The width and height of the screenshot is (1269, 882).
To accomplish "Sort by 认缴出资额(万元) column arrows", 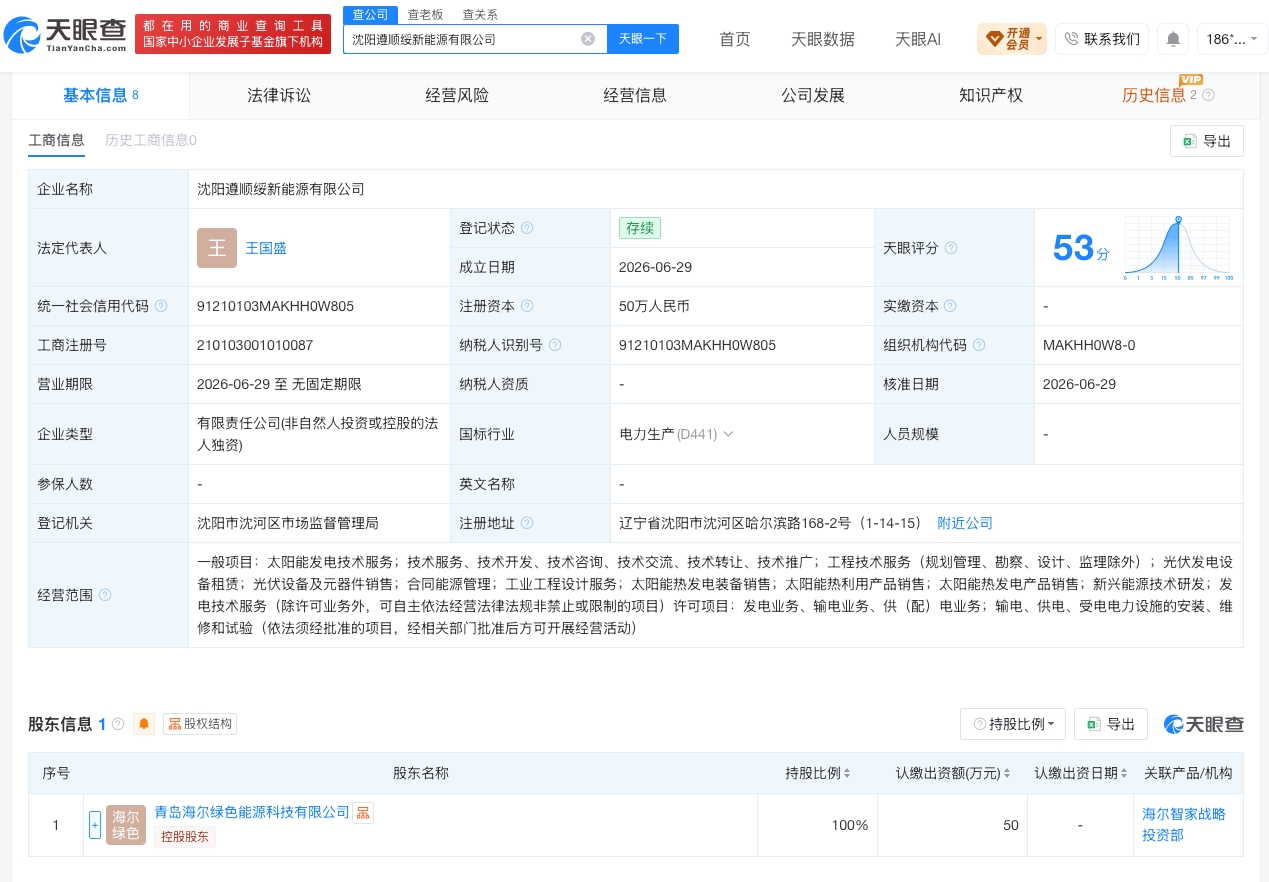I will tap(1007, 773).
